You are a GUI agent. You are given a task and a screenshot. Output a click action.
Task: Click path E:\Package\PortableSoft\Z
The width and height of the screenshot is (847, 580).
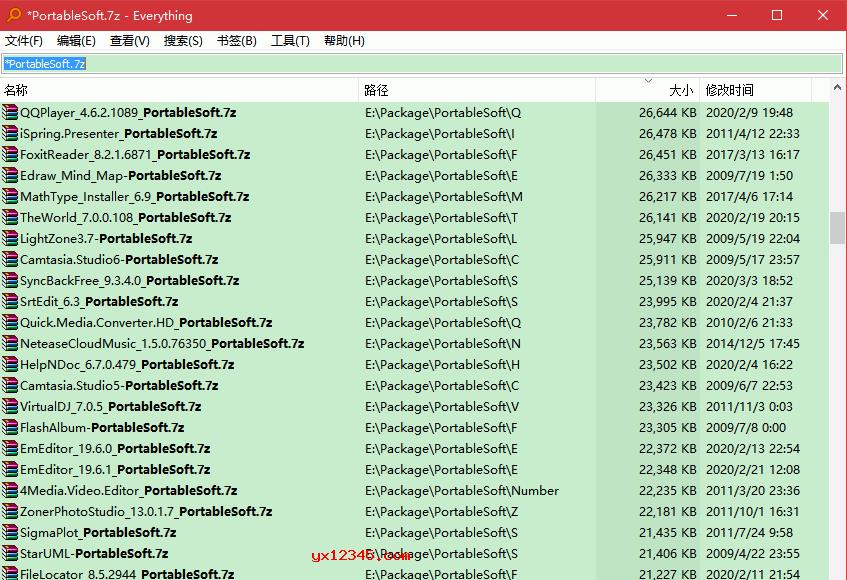coord(441,511)
